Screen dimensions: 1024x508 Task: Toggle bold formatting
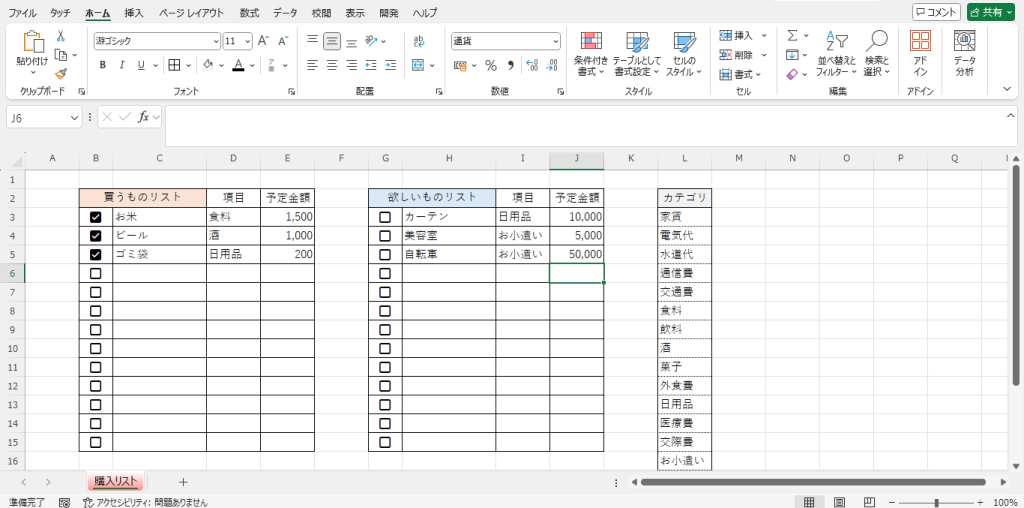pos(102,65)
